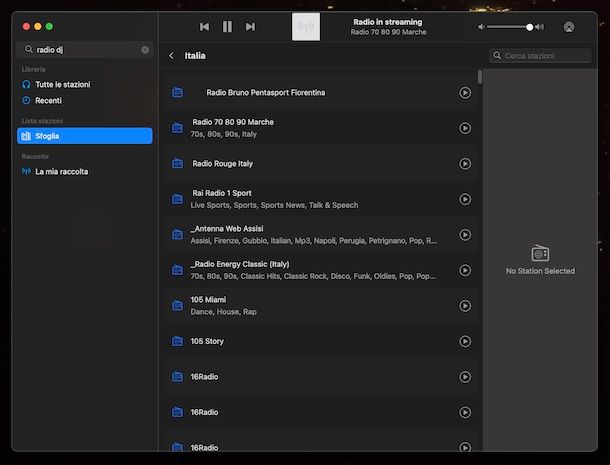Click the No Station Selected radio icon
The image size is (610, 465).
pos(540,253)
